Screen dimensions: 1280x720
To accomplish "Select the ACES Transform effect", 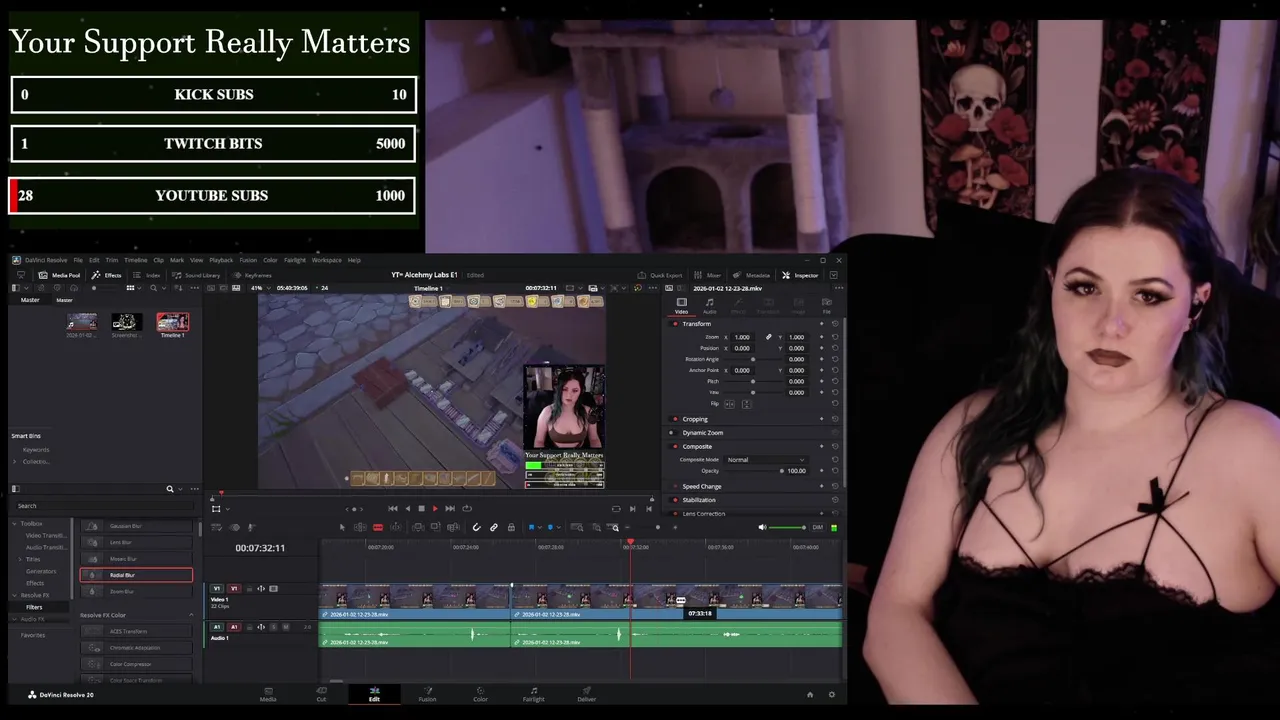I will tap(136, 631).
